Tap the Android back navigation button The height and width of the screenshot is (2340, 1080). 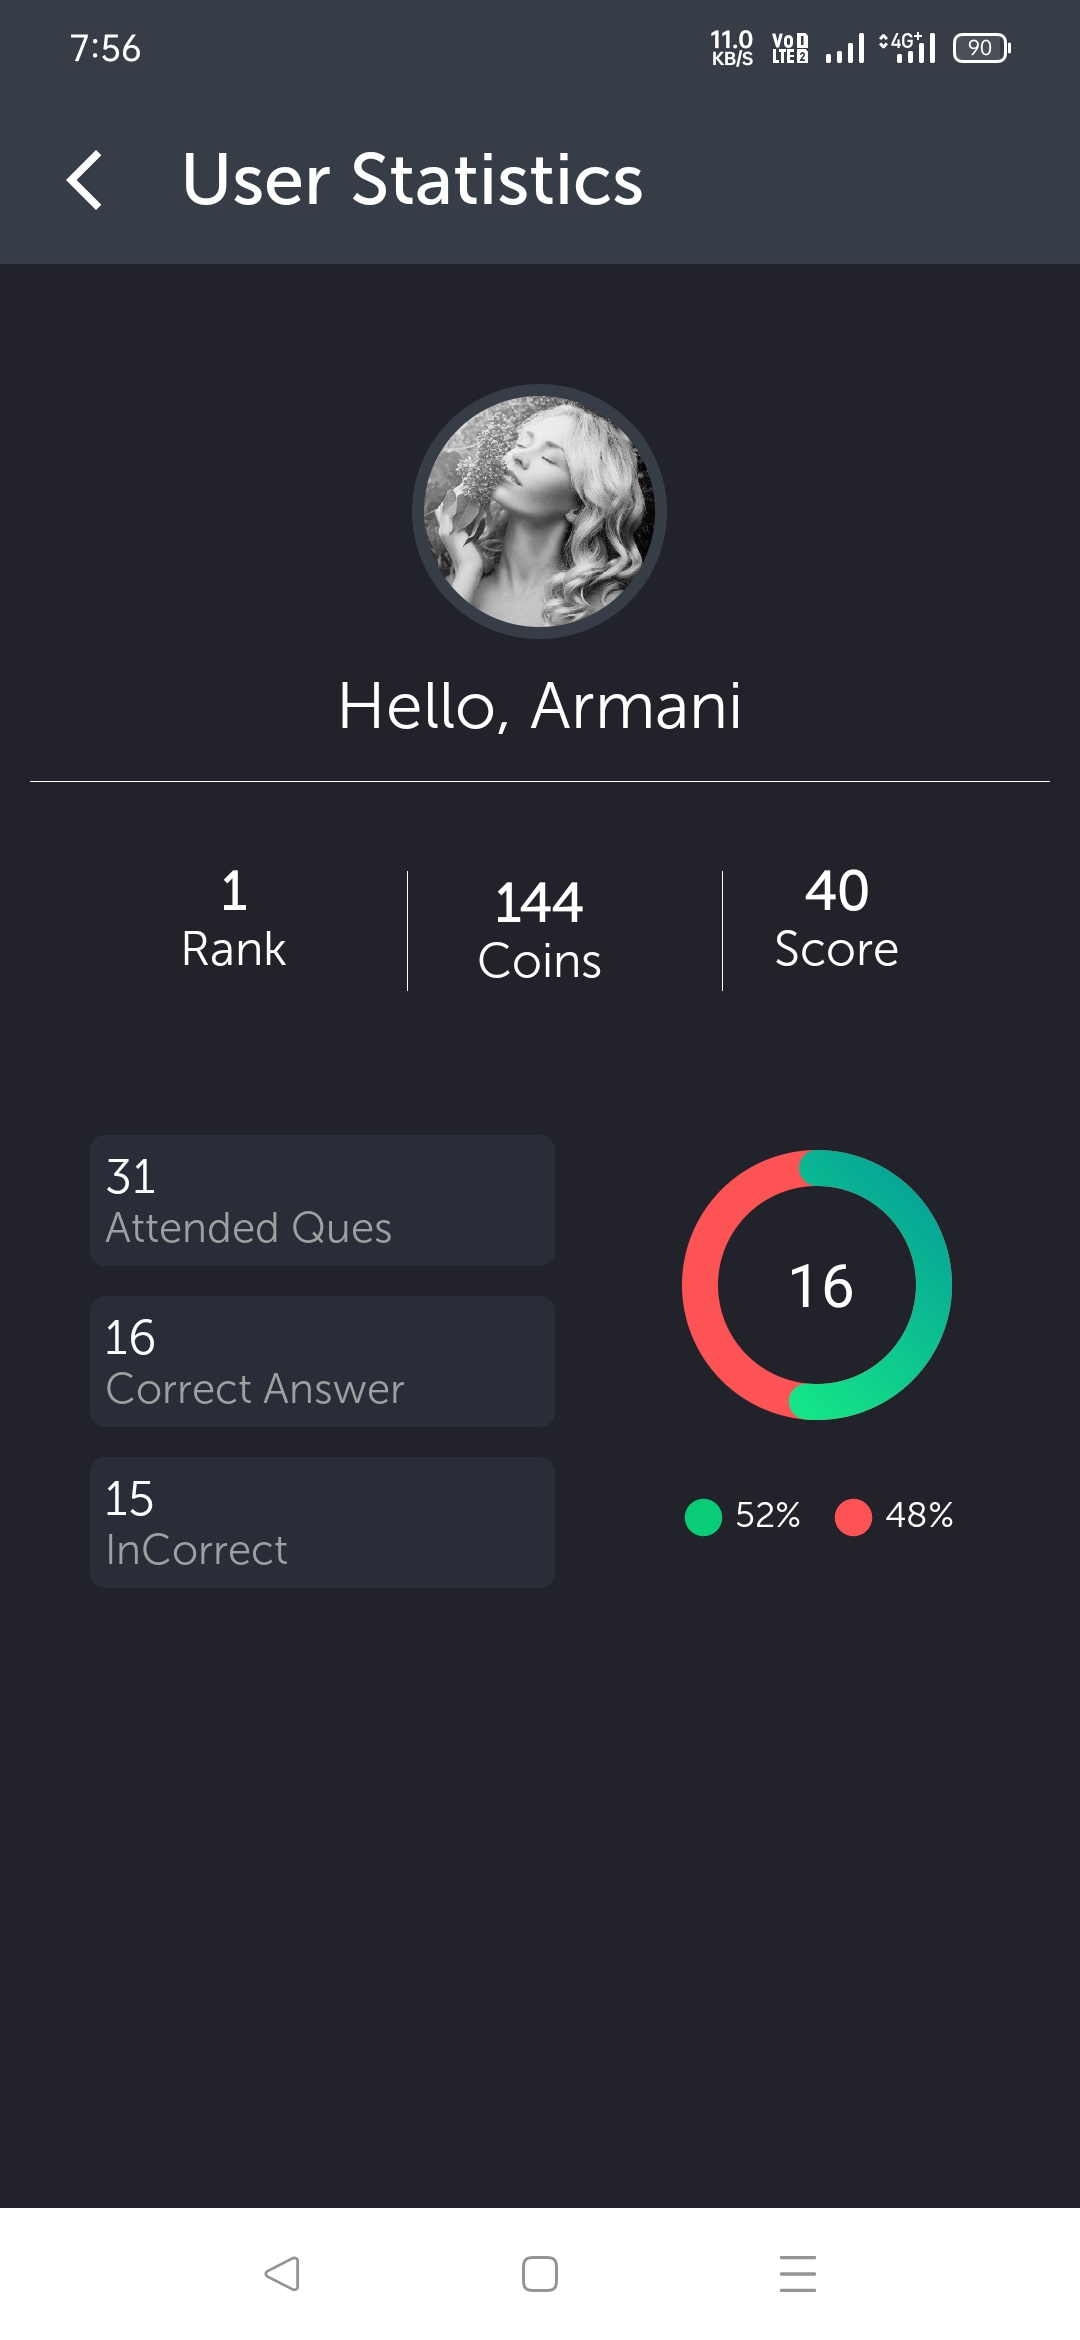(x=282, y=2273)
